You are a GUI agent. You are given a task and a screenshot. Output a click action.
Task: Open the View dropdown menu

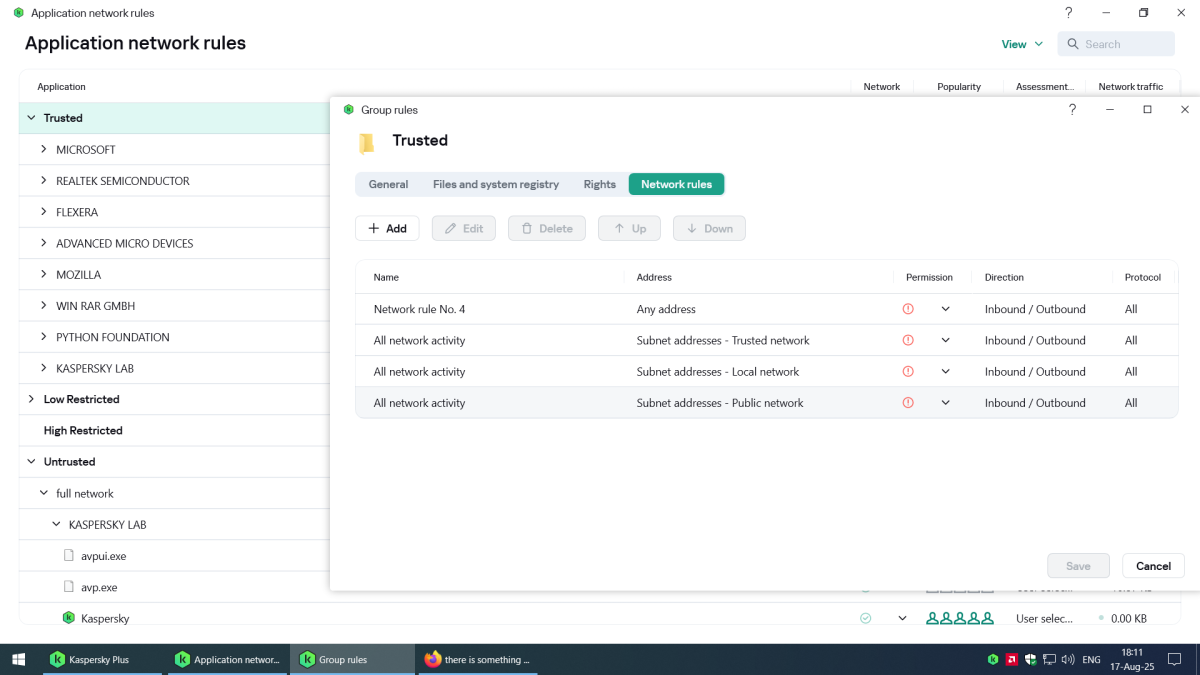pos(1022,44)
